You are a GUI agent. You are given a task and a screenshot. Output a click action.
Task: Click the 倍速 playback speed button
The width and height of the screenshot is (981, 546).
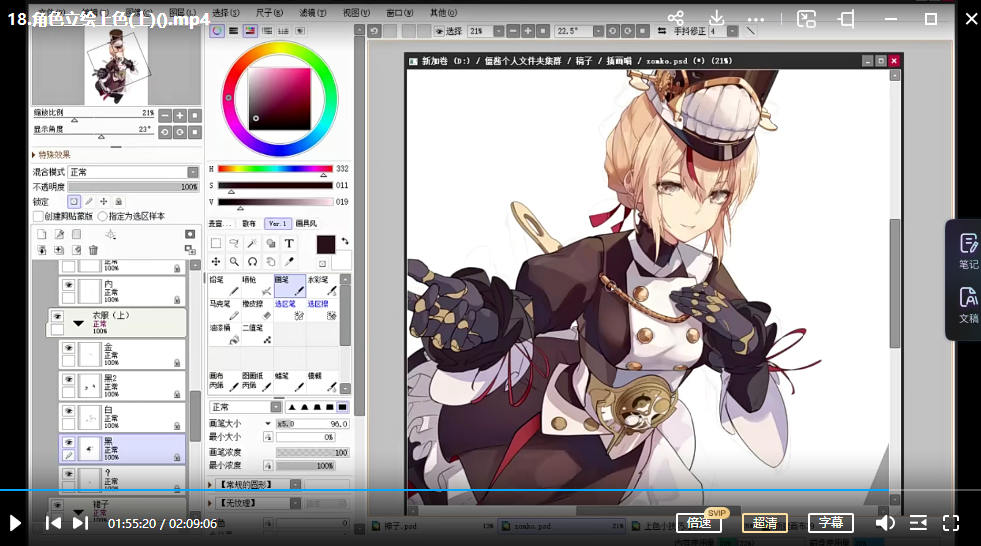pos(698,522)
